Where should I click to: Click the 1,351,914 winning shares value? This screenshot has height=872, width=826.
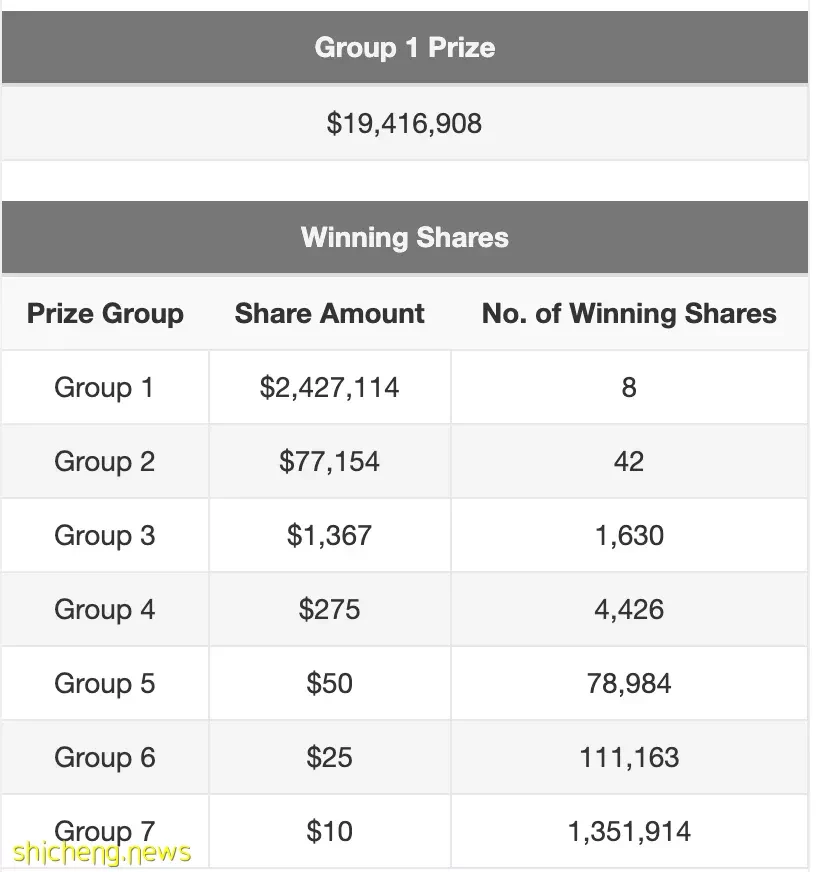[x=629, y=831]
